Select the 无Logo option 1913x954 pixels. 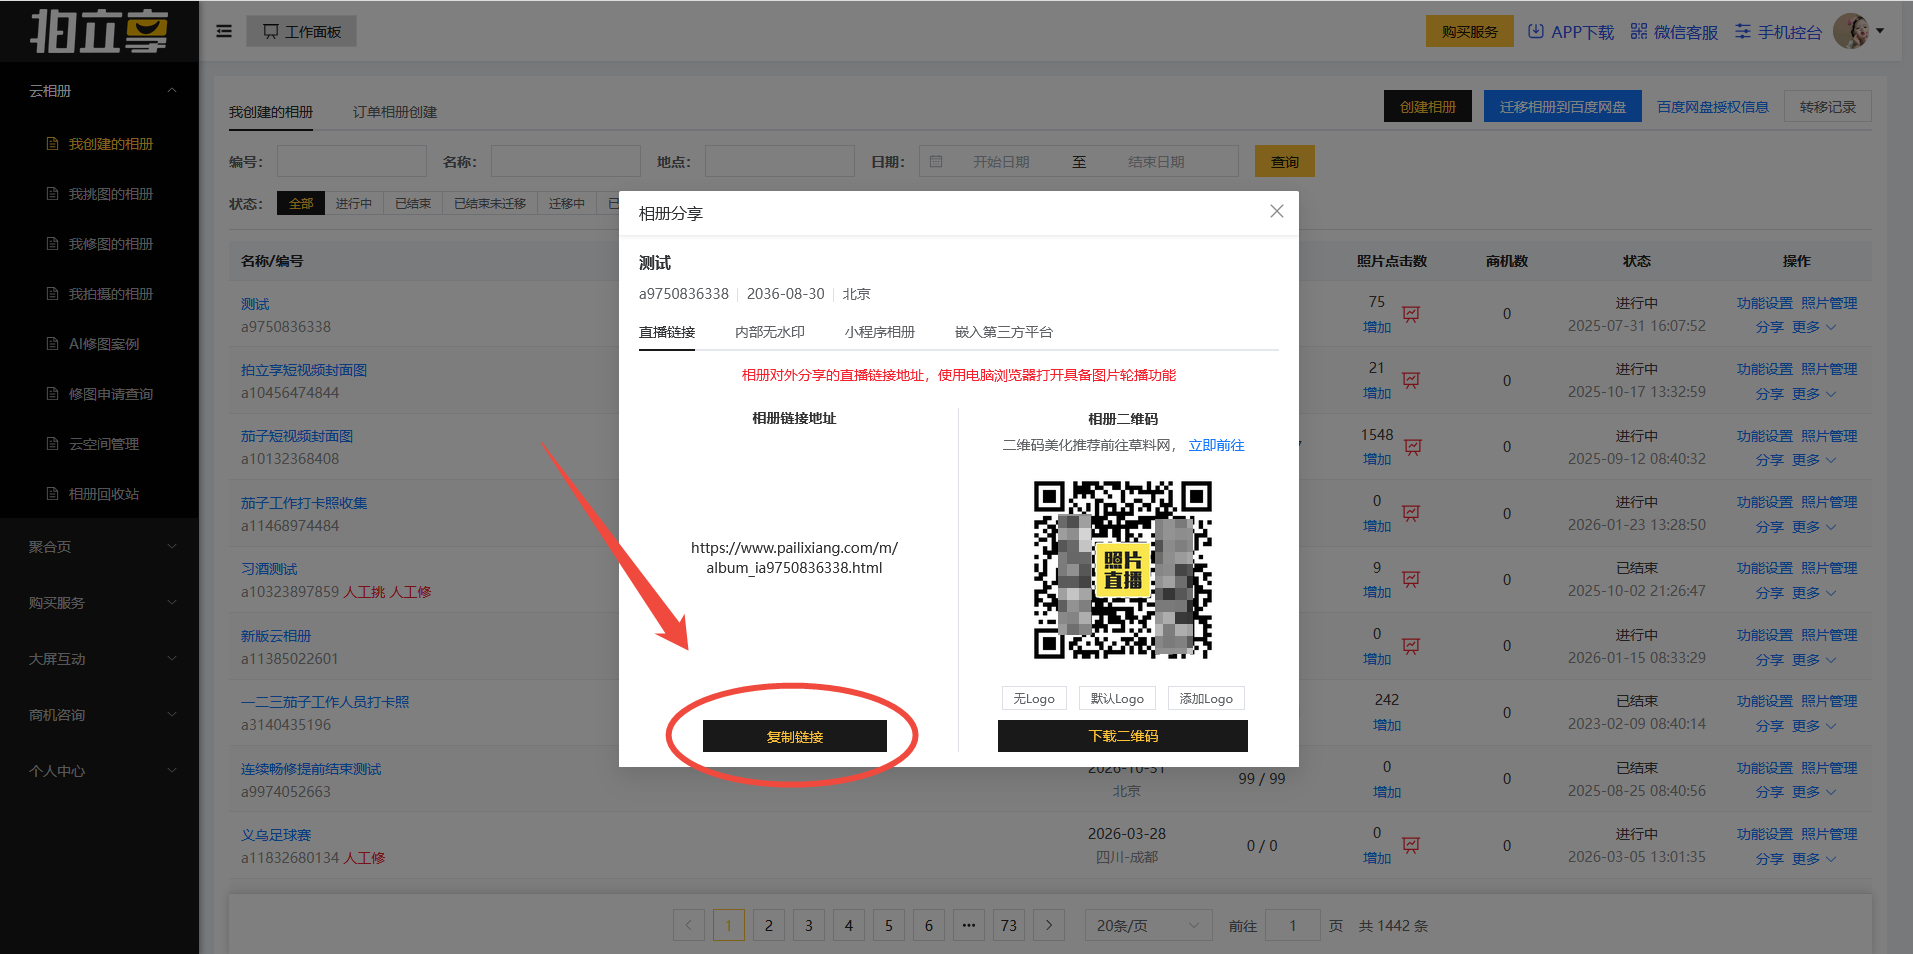coord(1034,698)
